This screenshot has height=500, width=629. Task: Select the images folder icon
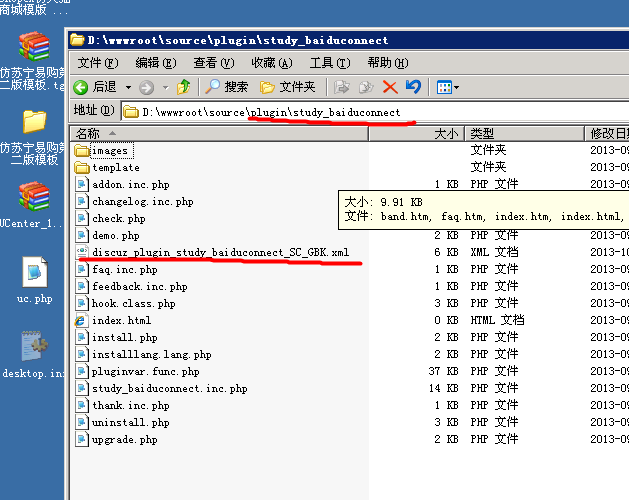click(x=82, y=150)
